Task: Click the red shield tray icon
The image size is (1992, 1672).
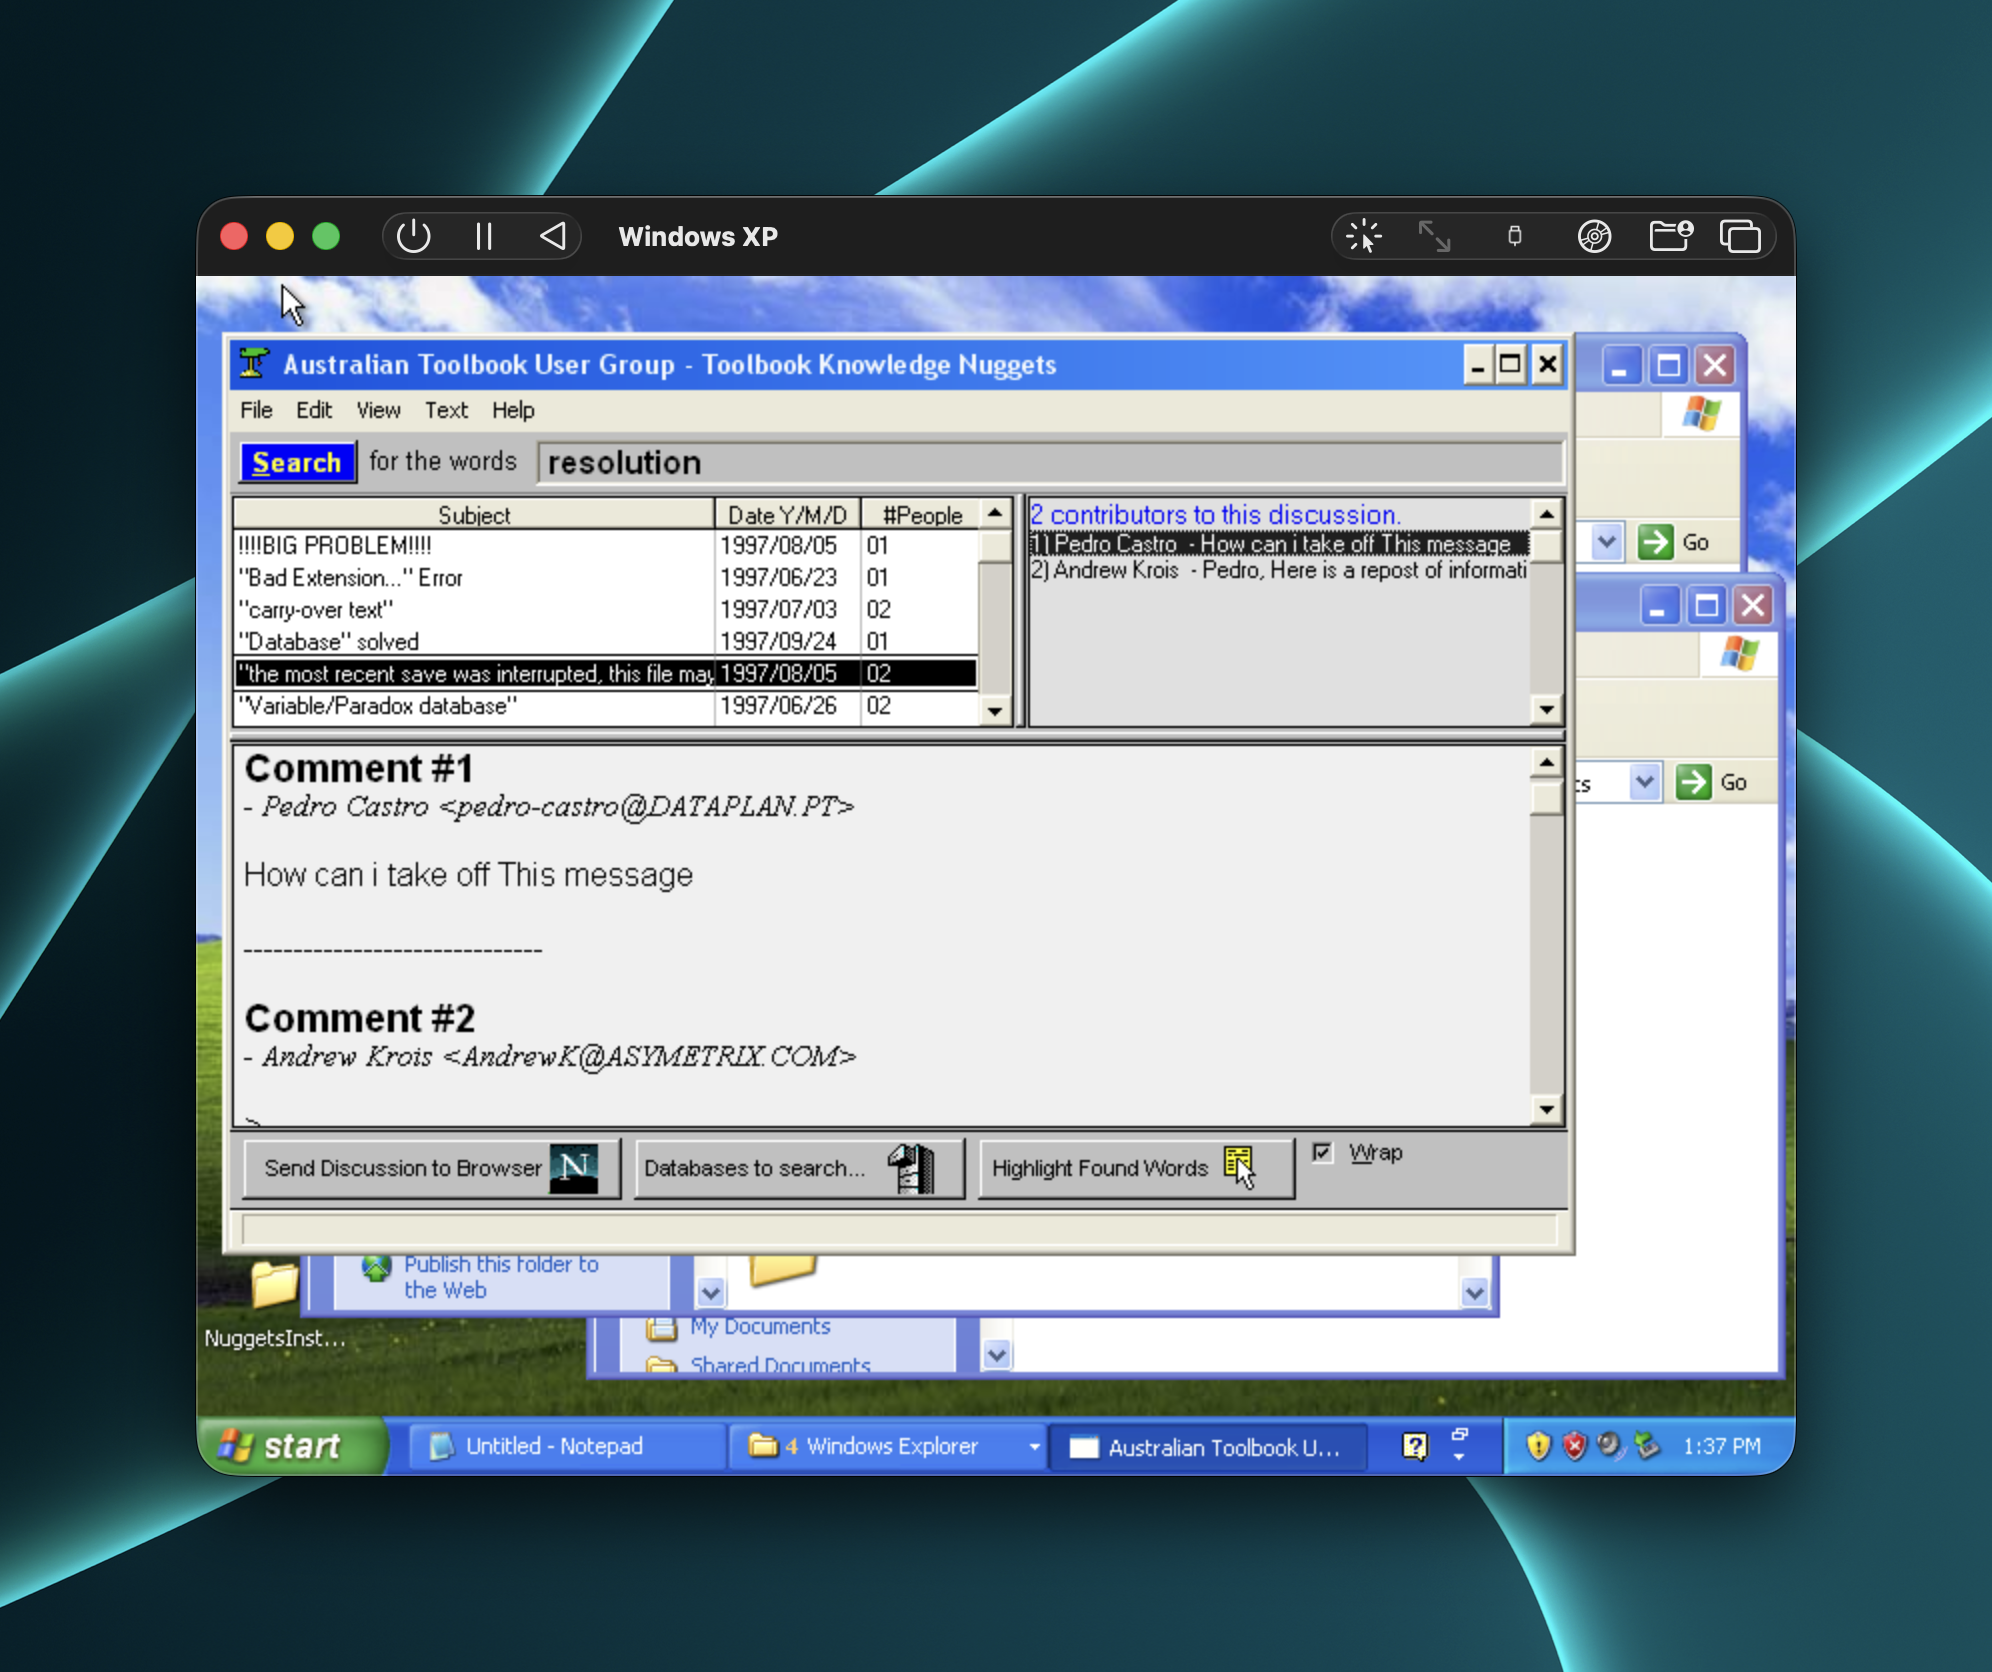Action: [1574, 1446]
